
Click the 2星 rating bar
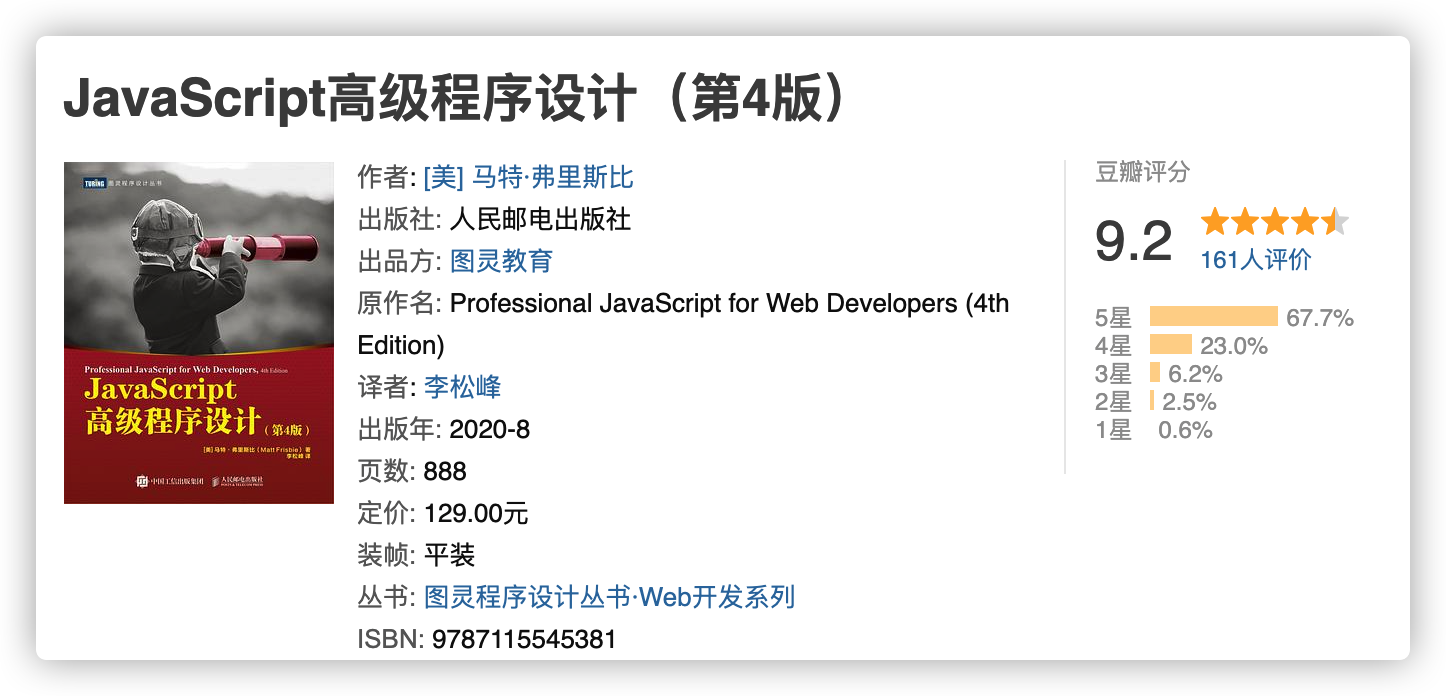(x=1152, y=401)
